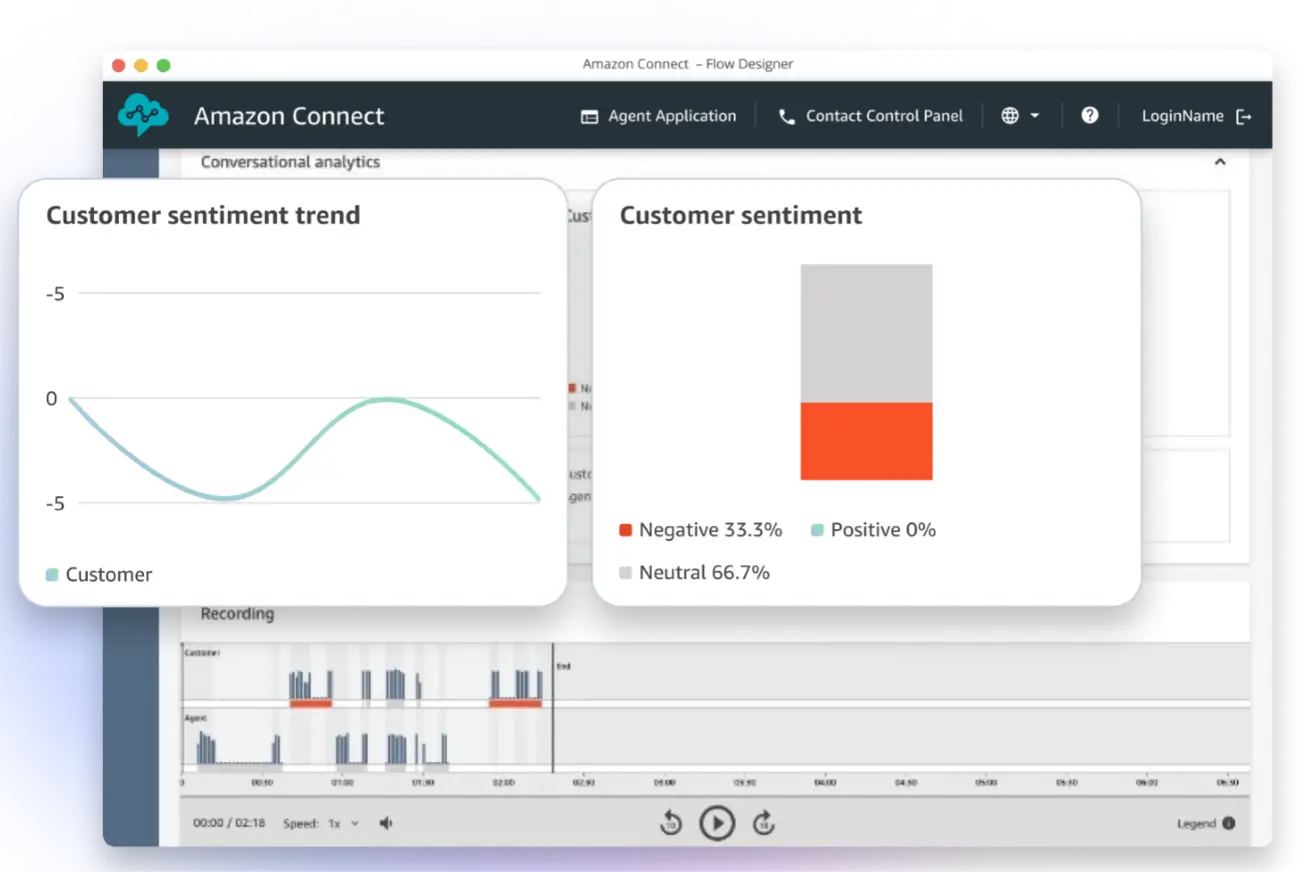Screen dimensions: 1304x872
Task: Click the Amazon Connect cloud logo
Action: [x=143, y=115]
